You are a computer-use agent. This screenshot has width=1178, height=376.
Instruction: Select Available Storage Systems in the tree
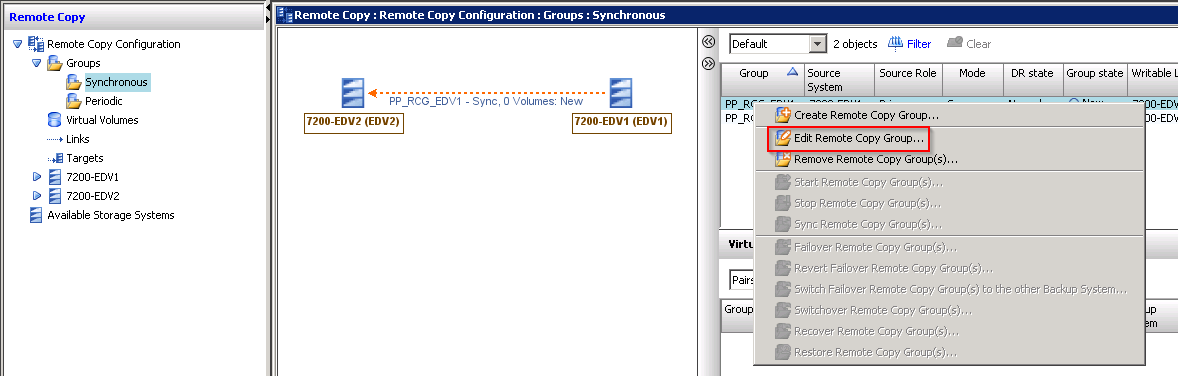[x=101, y=215]
